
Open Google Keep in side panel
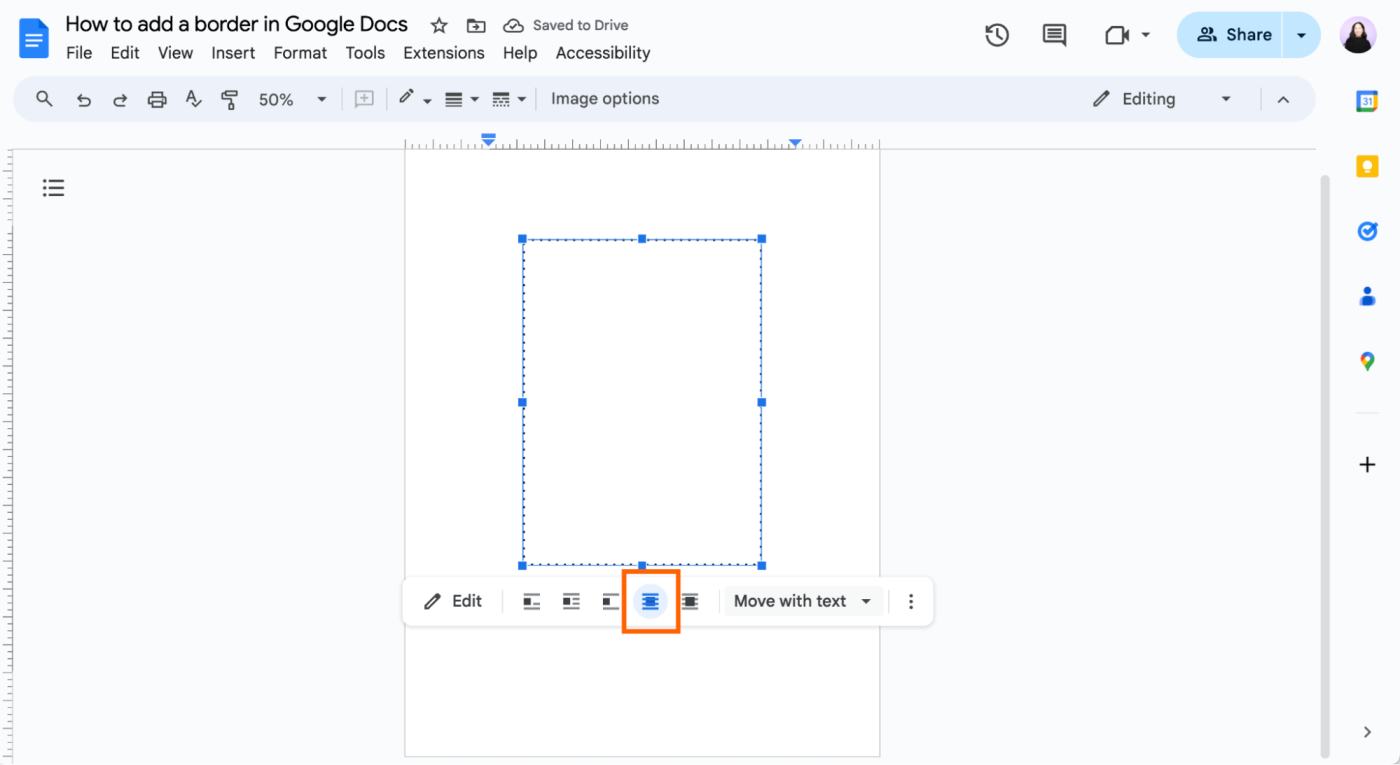[1367, 166]
